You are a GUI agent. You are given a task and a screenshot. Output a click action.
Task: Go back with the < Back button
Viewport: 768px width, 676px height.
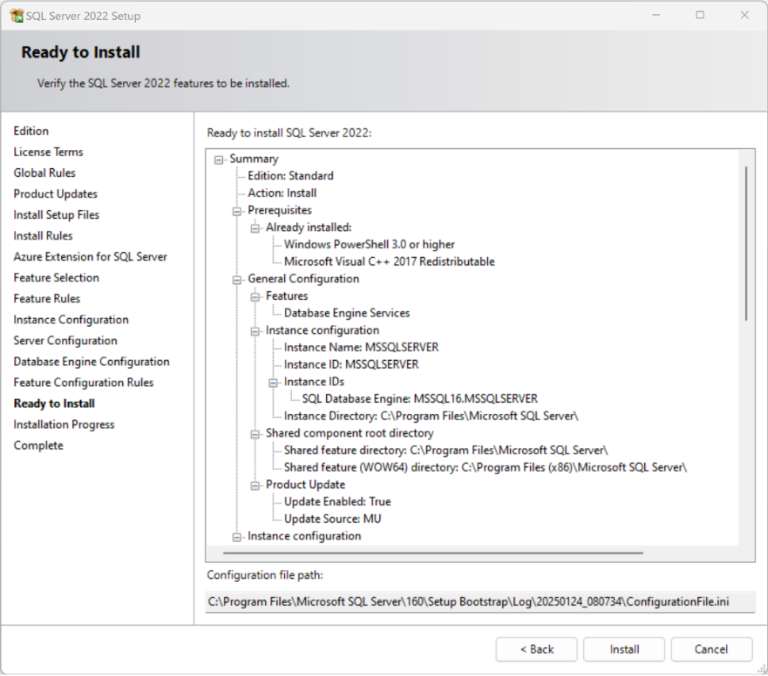click(x=536, y=649)
